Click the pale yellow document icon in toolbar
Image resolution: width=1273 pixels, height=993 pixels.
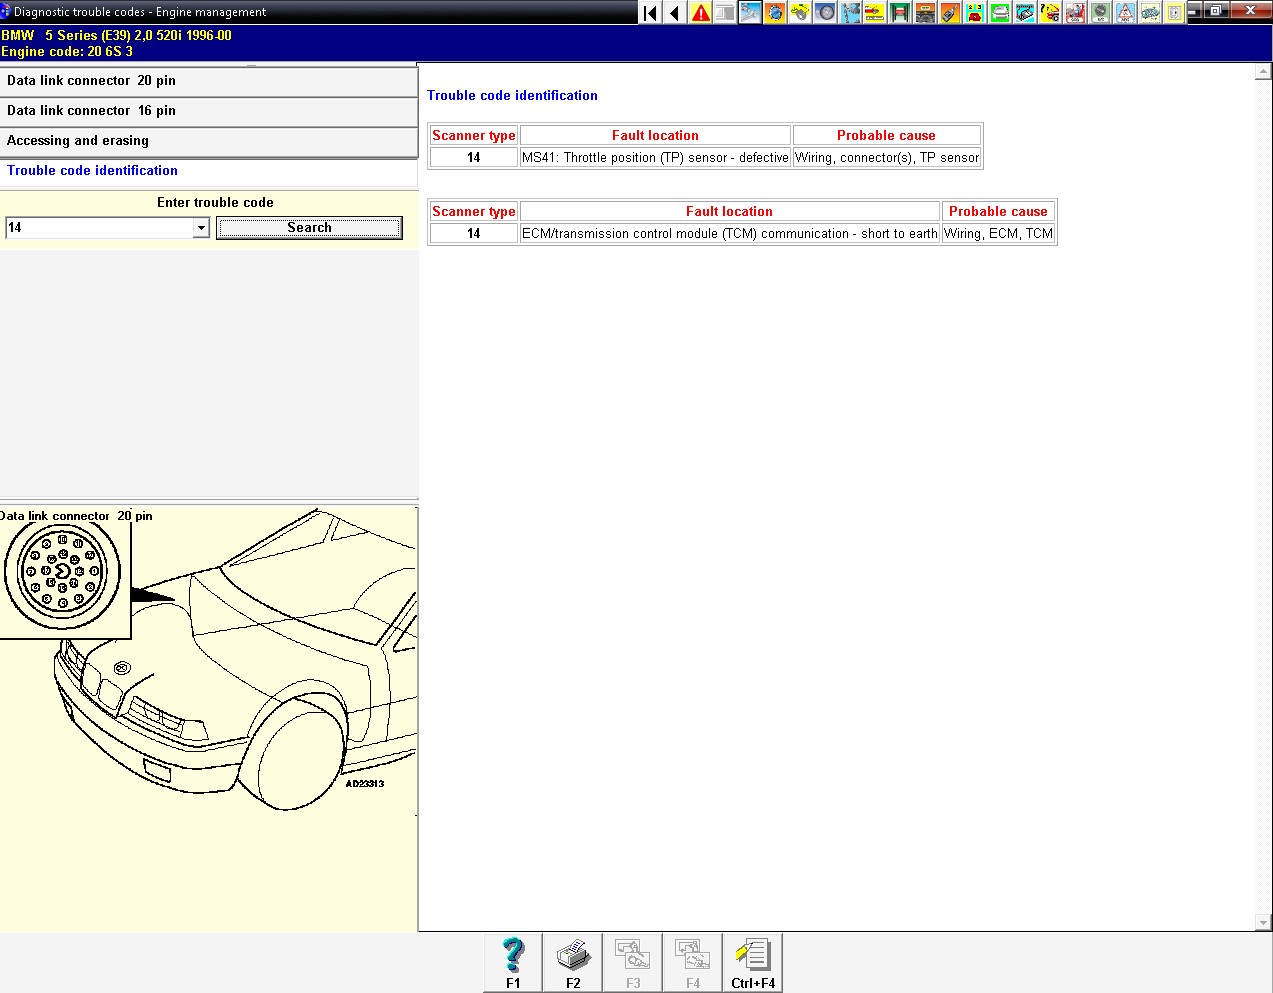(1175, 12)
